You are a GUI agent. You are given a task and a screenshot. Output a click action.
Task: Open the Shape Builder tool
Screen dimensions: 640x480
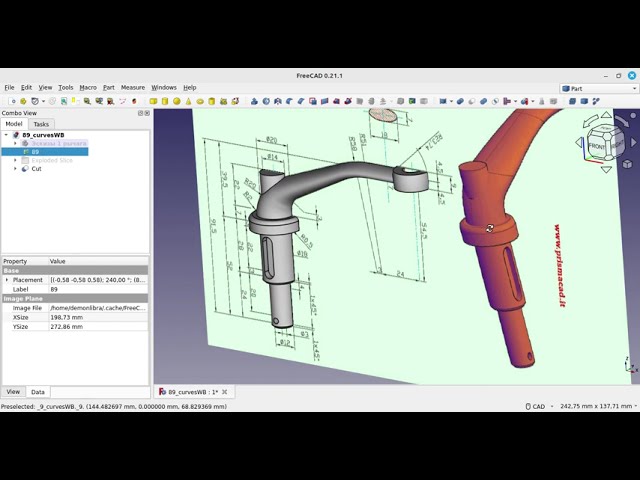[x=235, y=101]
